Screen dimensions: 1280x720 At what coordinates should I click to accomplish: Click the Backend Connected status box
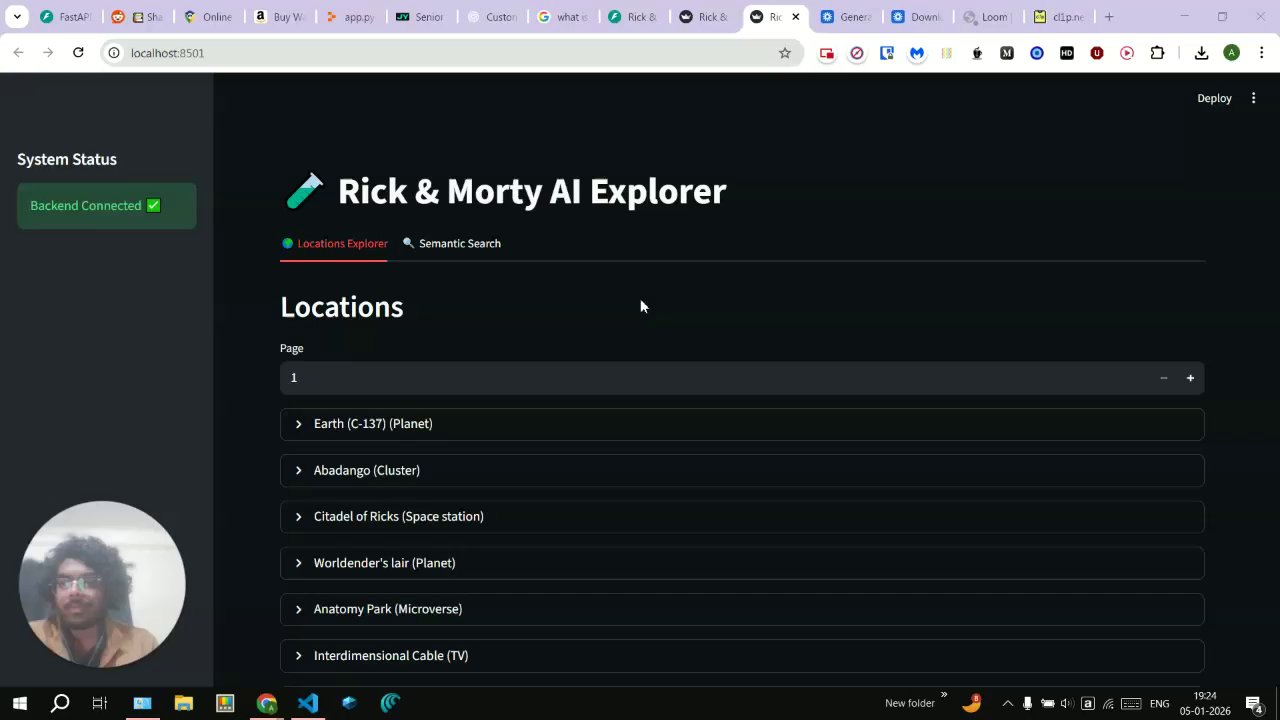(x=107, y=206)
